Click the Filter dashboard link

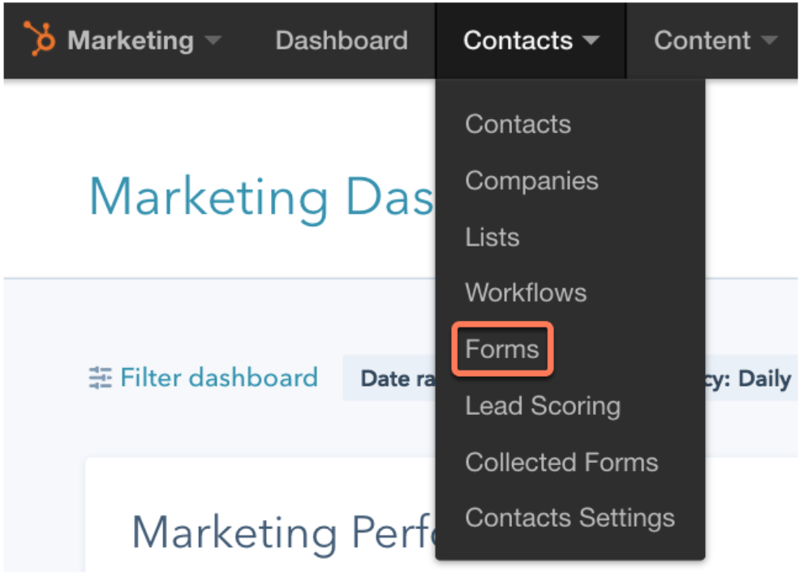tap(218, 378)
